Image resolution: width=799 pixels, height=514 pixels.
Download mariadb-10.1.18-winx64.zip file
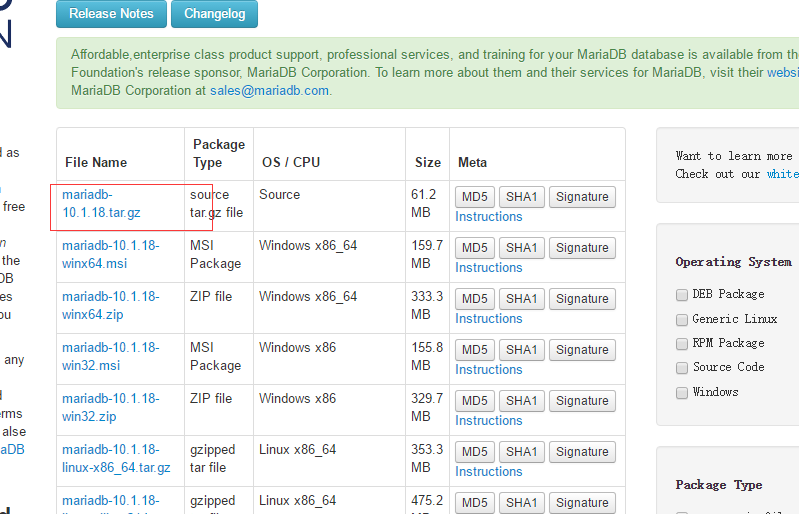(111, 306)
